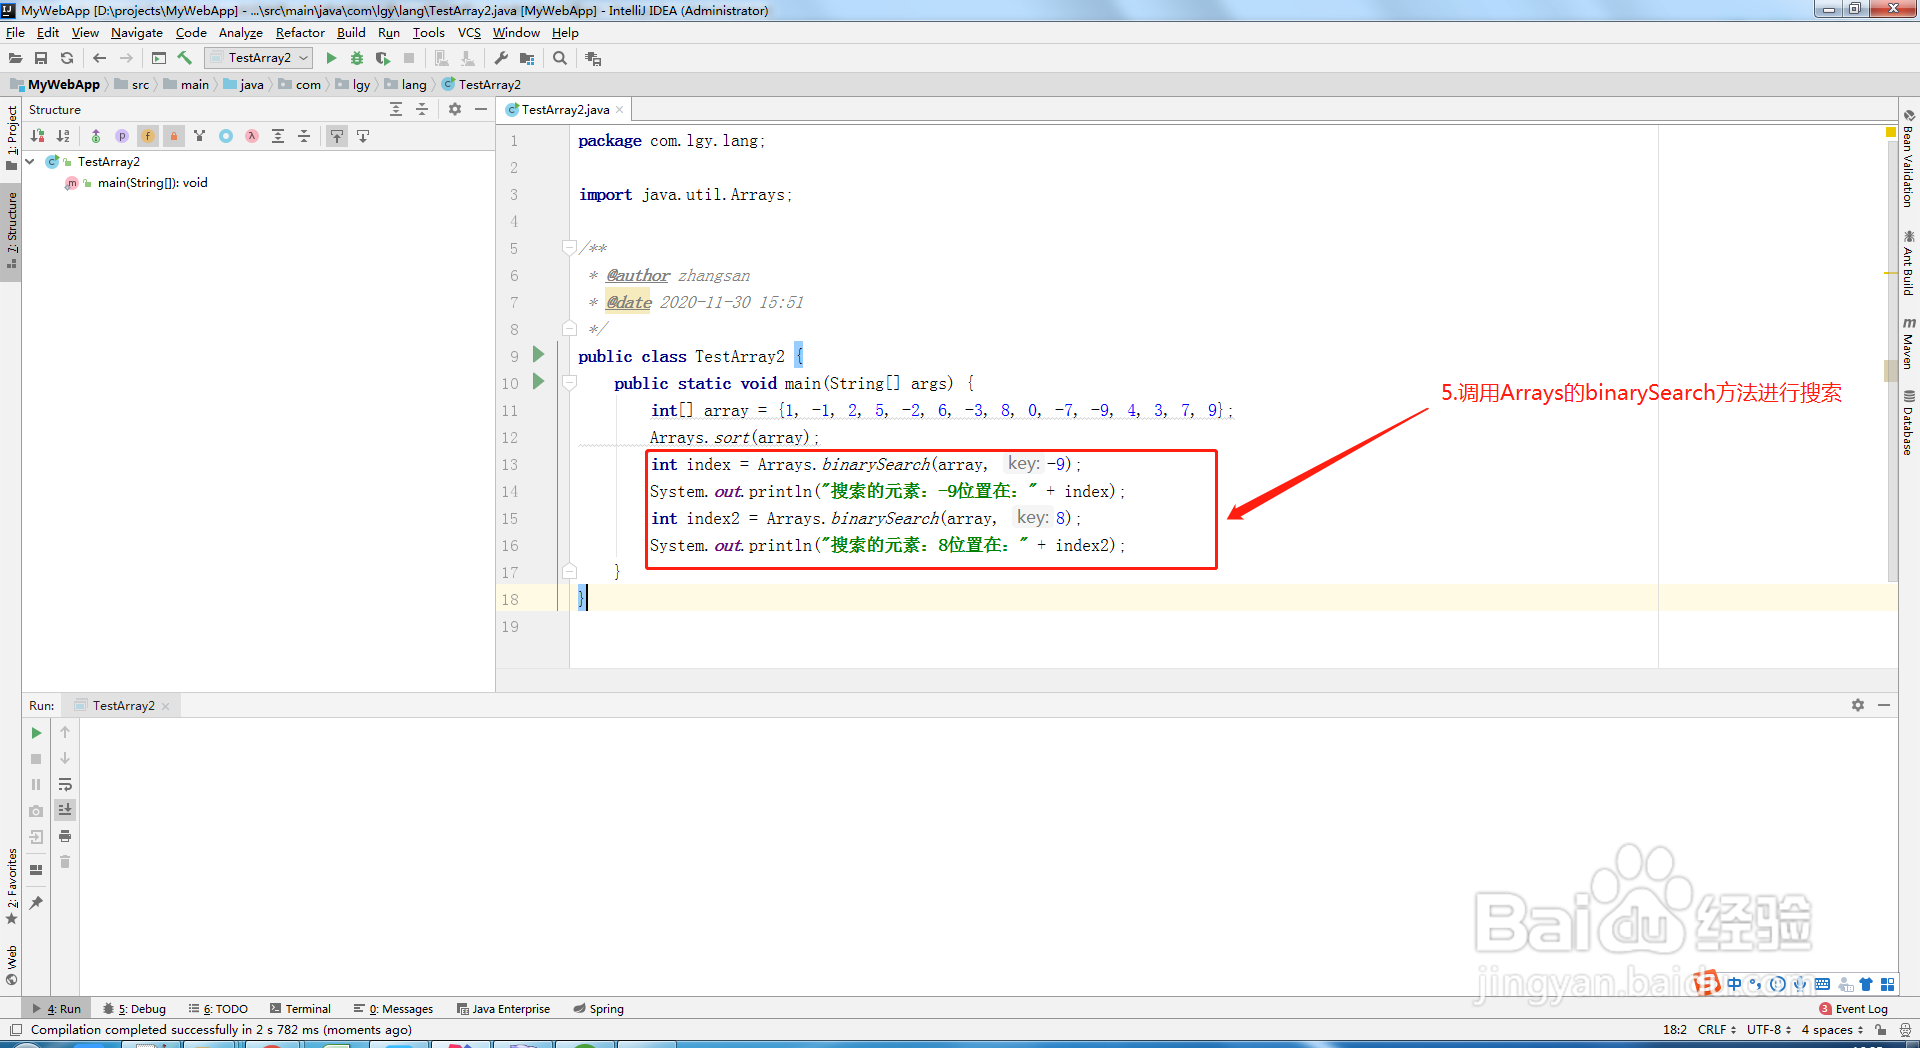The width and height of the screenshot is (1920, 1048).
Task: Toggle Autoscroll to Source in Structure
Action: click(337, 136)
